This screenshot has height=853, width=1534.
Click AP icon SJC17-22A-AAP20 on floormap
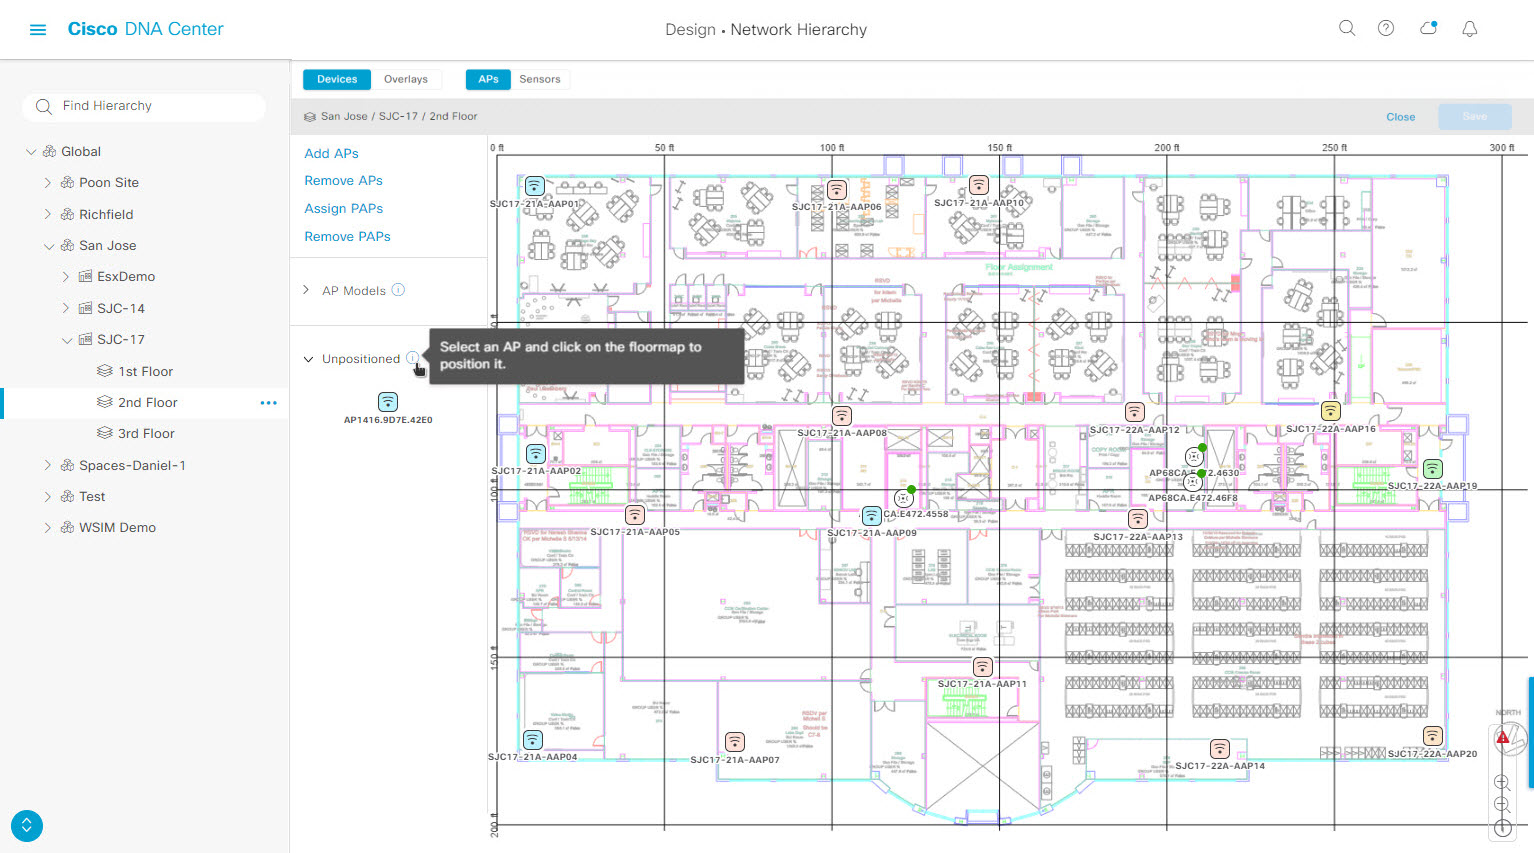point(1433,736)
